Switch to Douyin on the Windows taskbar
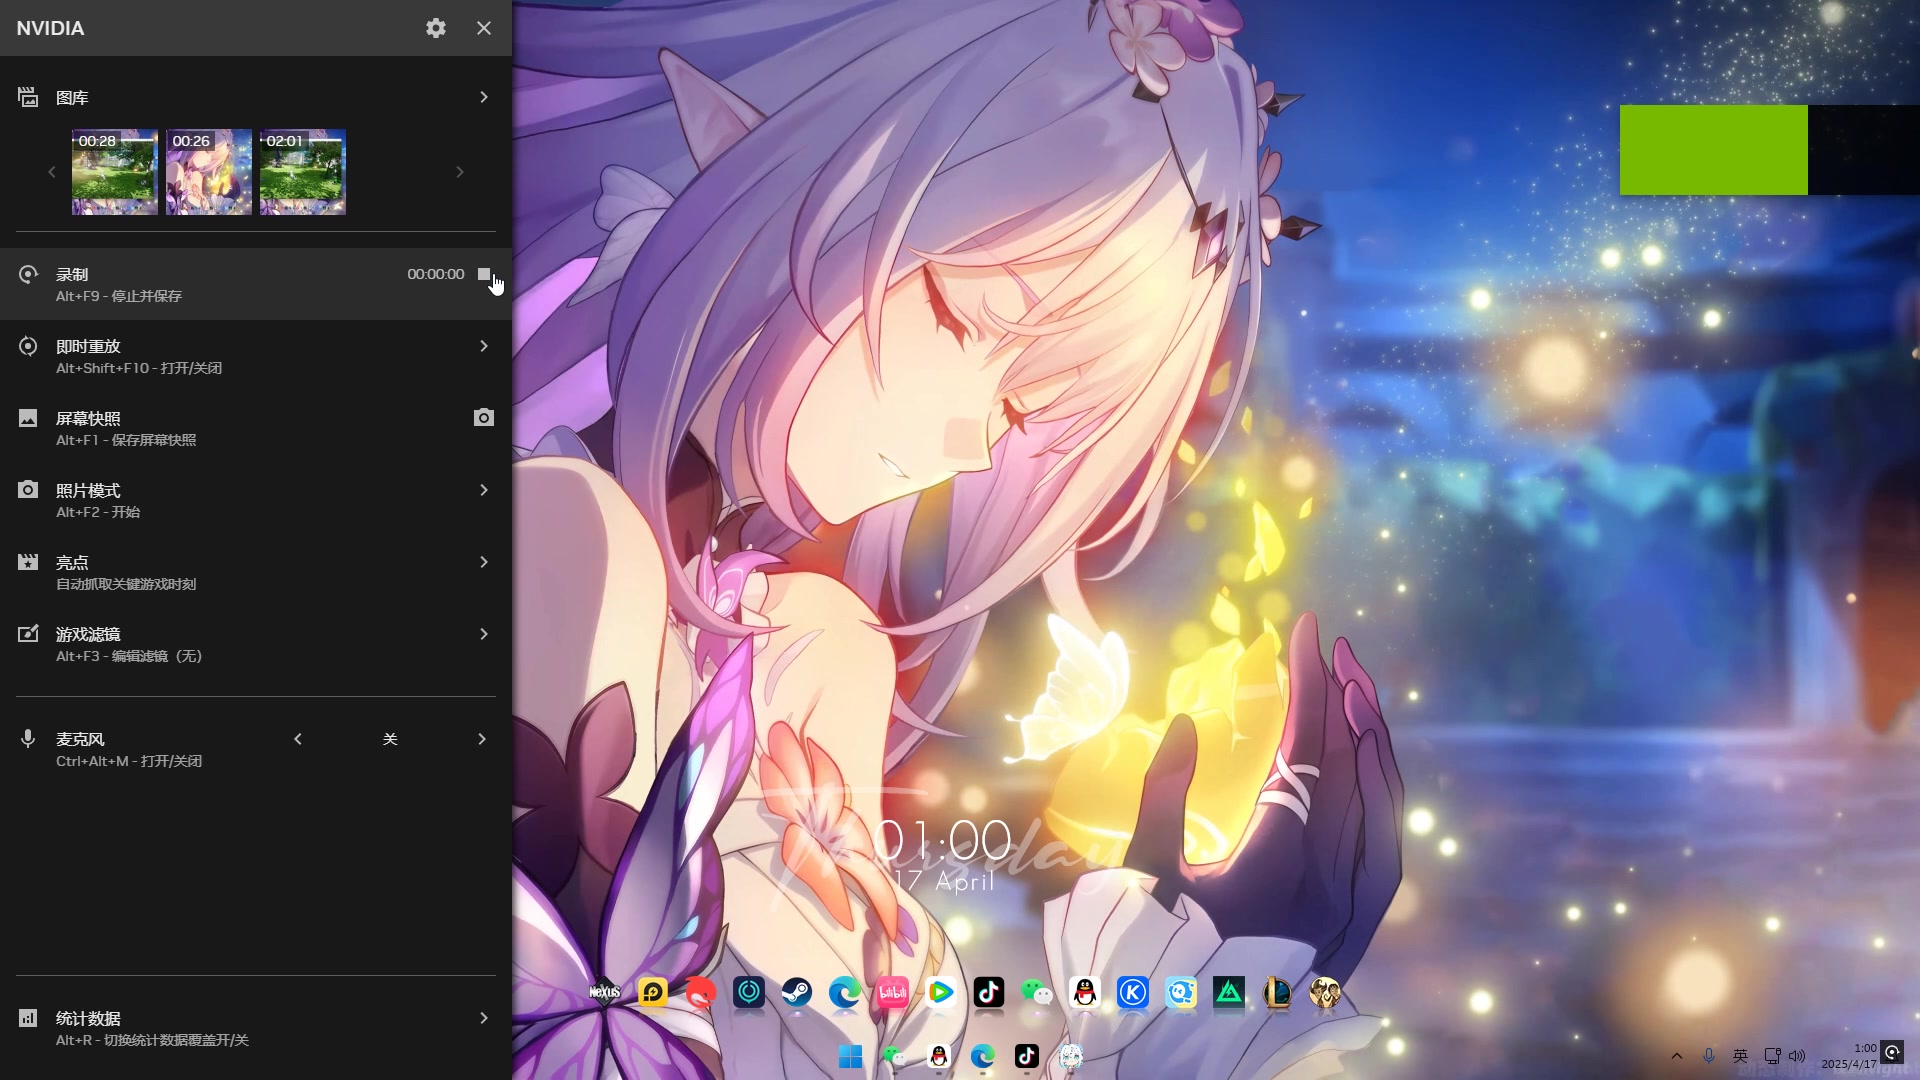The image size is (1920, 1080). [x=1027, y=1056]
